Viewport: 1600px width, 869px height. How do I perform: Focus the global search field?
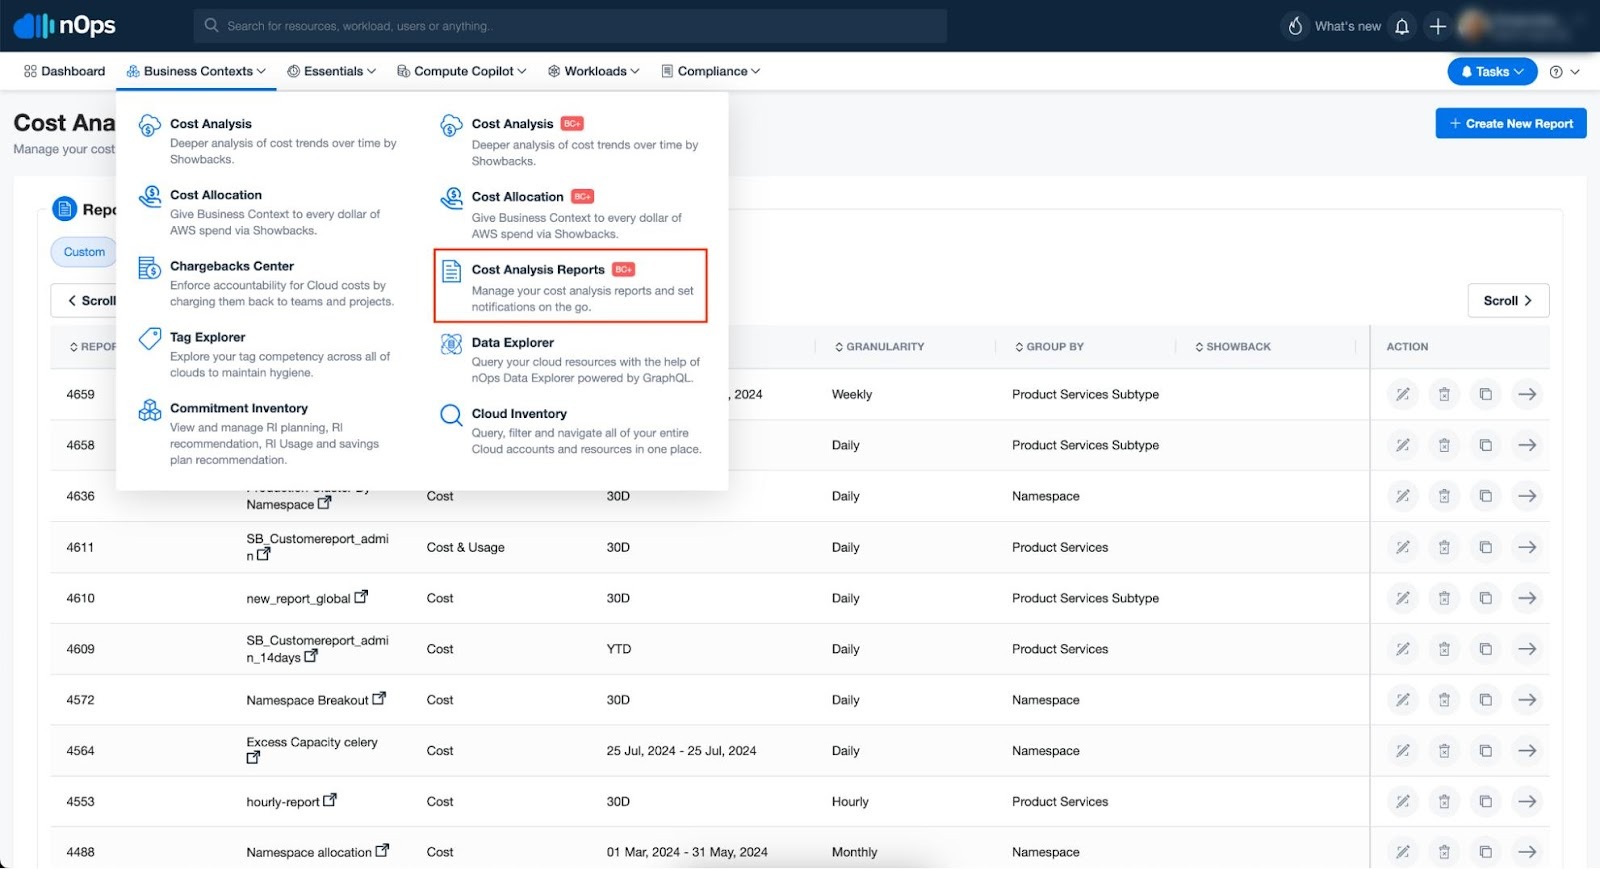(x=570, y=26)
